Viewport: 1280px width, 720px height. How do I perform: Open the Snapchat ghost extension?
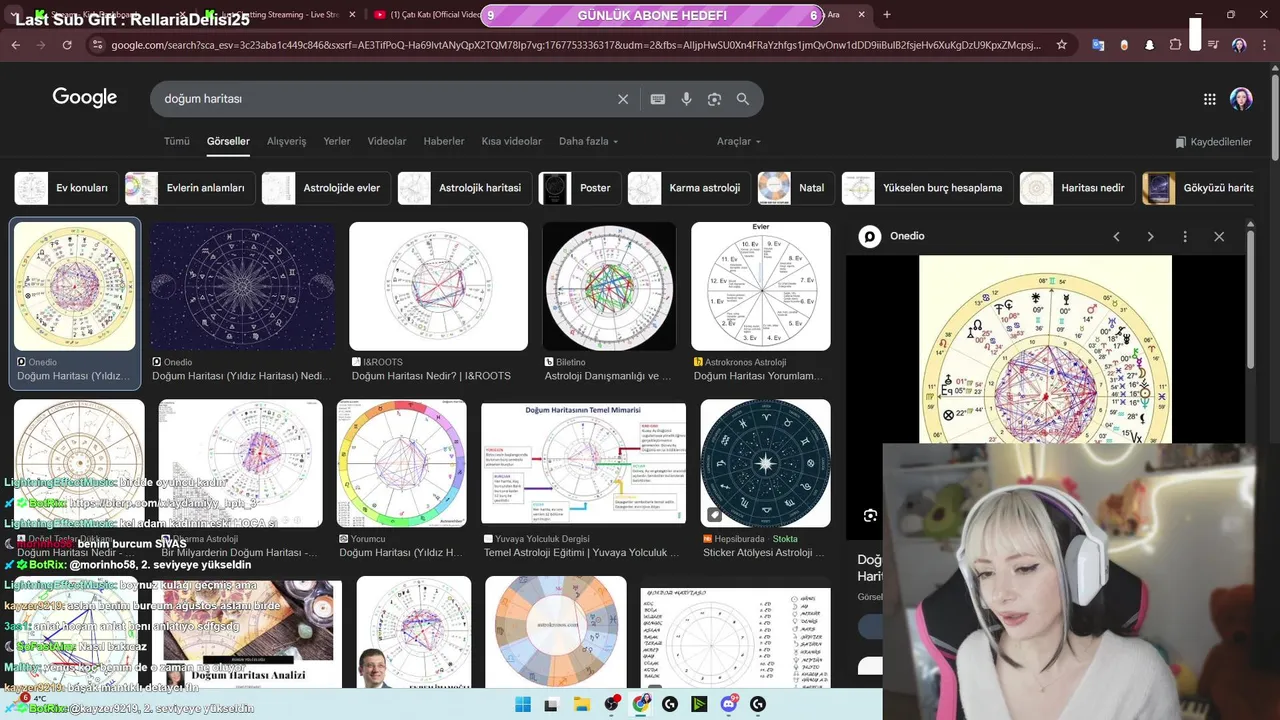[x=1149, y=45]
